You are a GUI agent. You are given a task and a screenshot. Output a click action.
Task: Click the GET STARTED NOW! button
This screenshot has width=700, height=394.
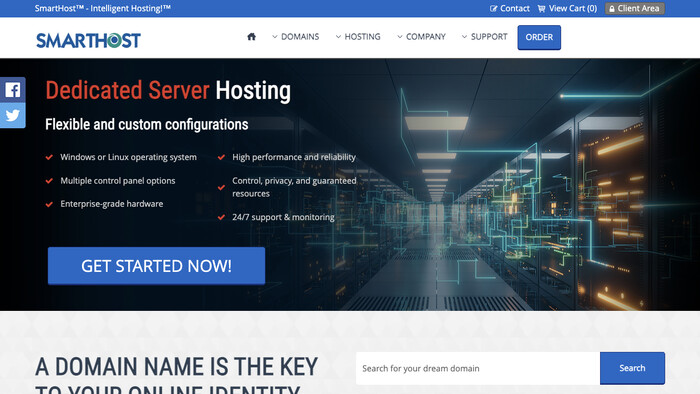156,266
